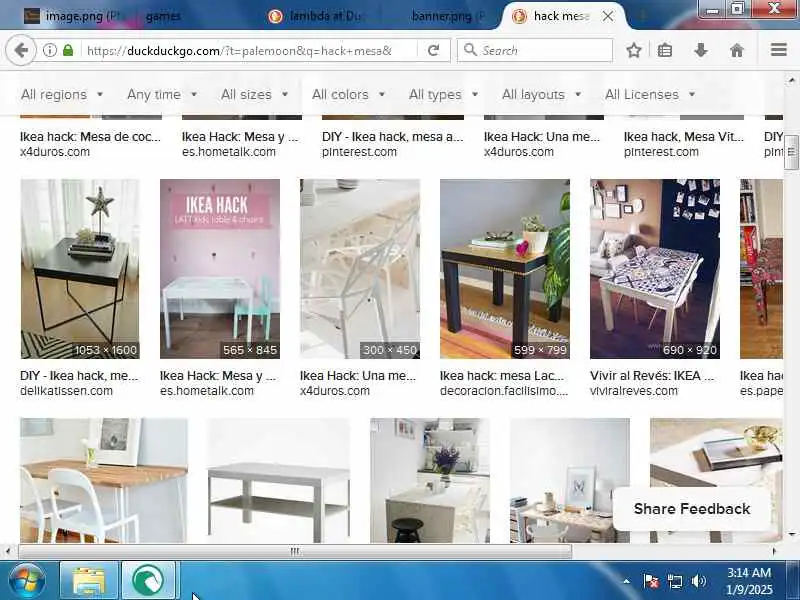Expand the All sizes filter

255,94
